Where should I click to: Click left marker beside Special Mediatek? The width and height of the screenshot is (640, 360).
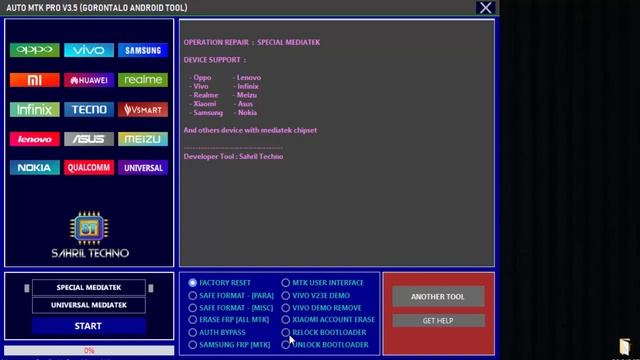click(x=27, y=288)
